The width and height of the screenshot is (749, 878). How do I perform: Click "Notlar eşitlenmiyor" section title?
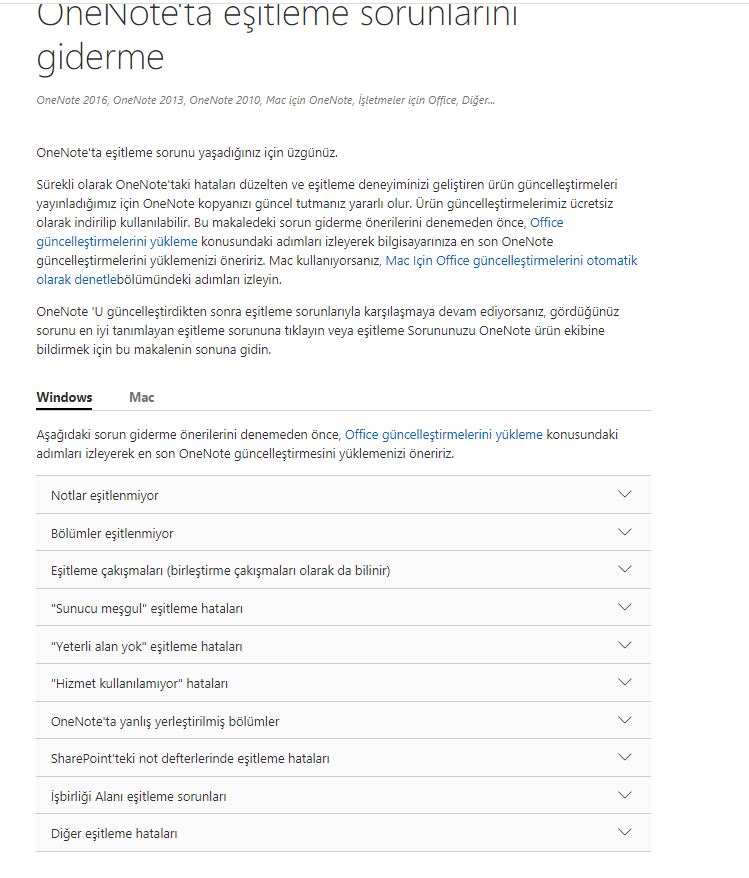click(x=105, y=496)
